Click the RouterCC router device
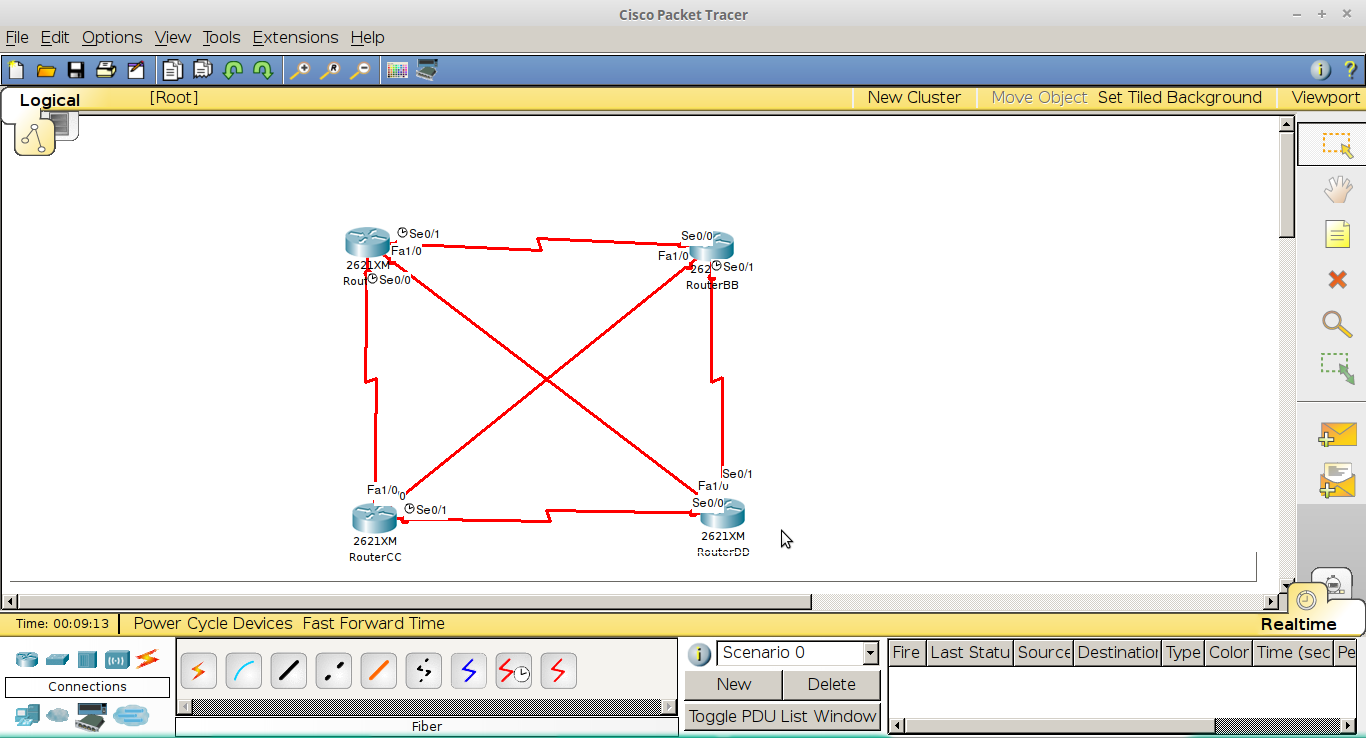Viewport: 1366px width, 738px height. click(x=374, y=518)
